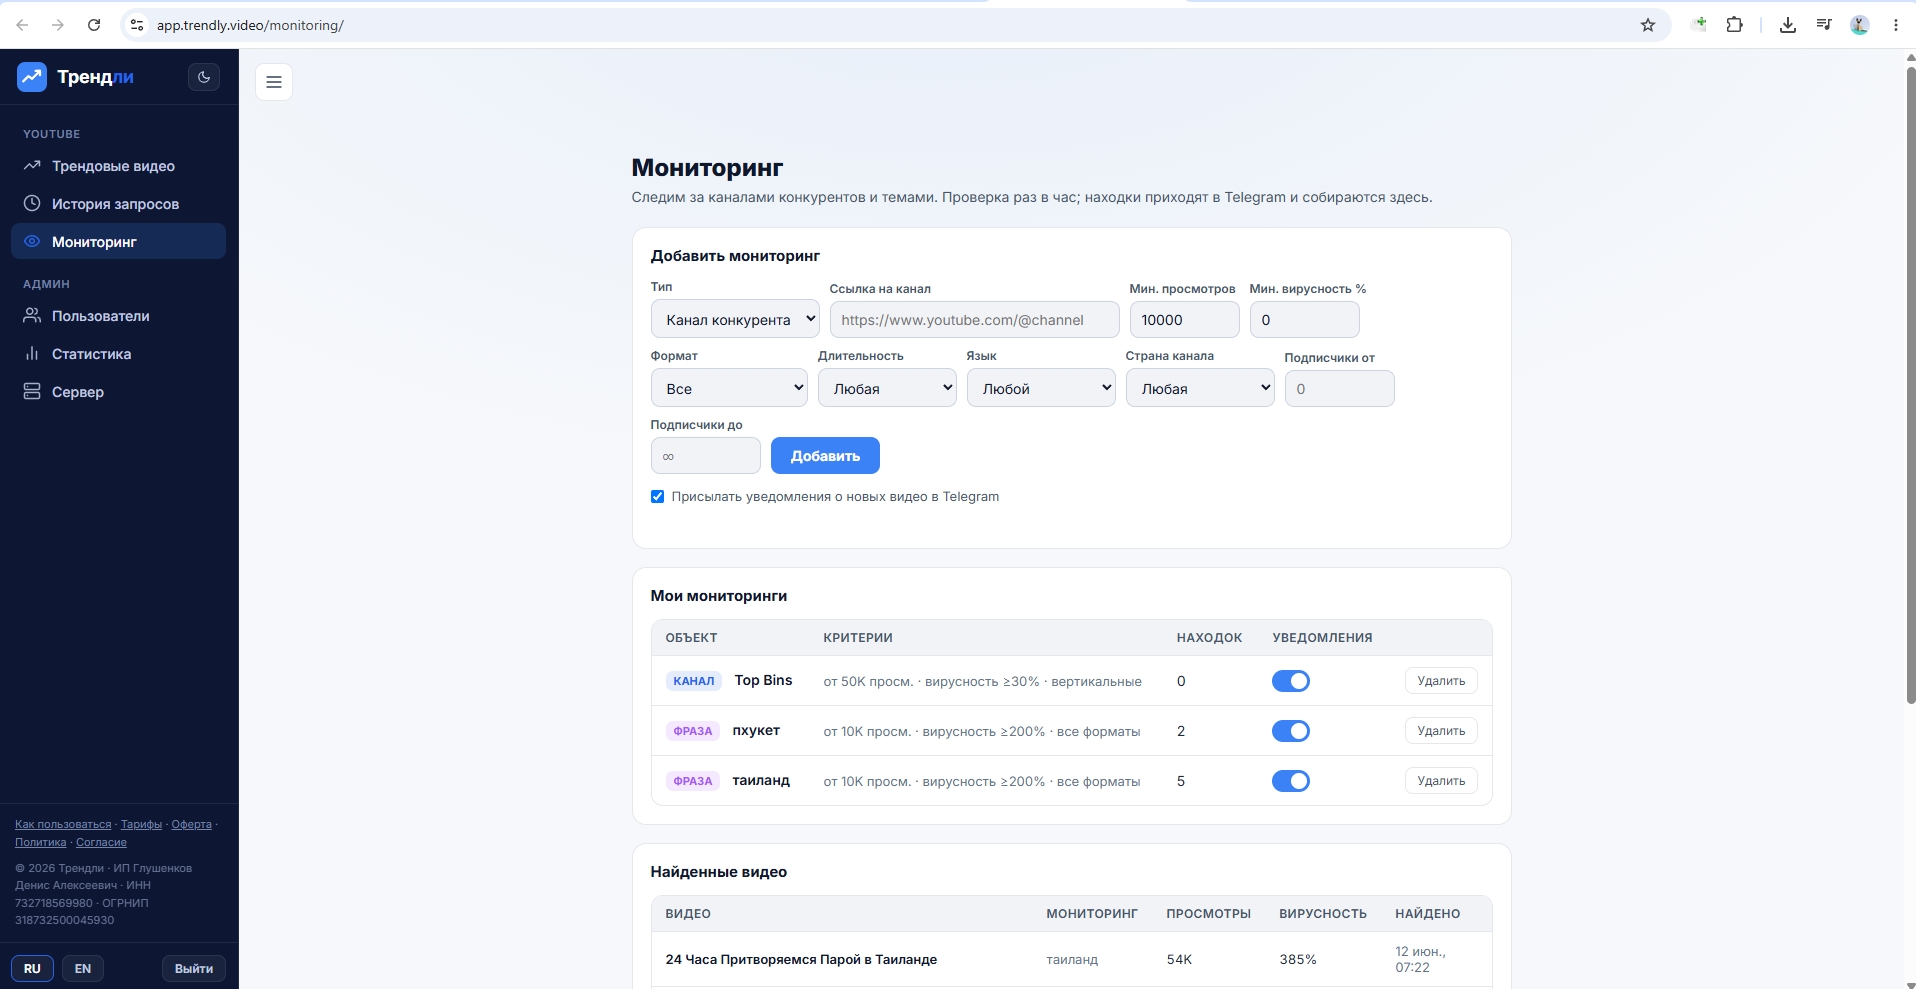1916x989 pixels.
Task: Open Оферта link in footer
Action: click(191, 824)
